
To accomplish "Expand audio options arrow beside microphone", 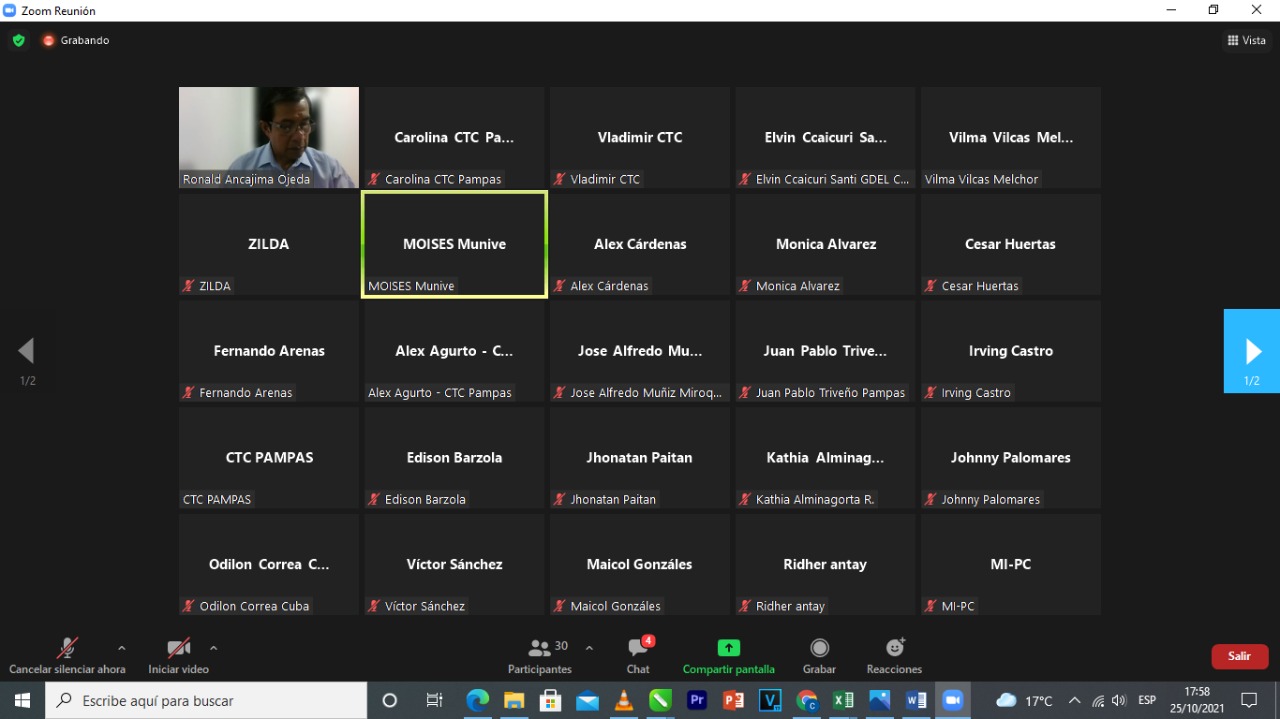I will coord(122,648).
